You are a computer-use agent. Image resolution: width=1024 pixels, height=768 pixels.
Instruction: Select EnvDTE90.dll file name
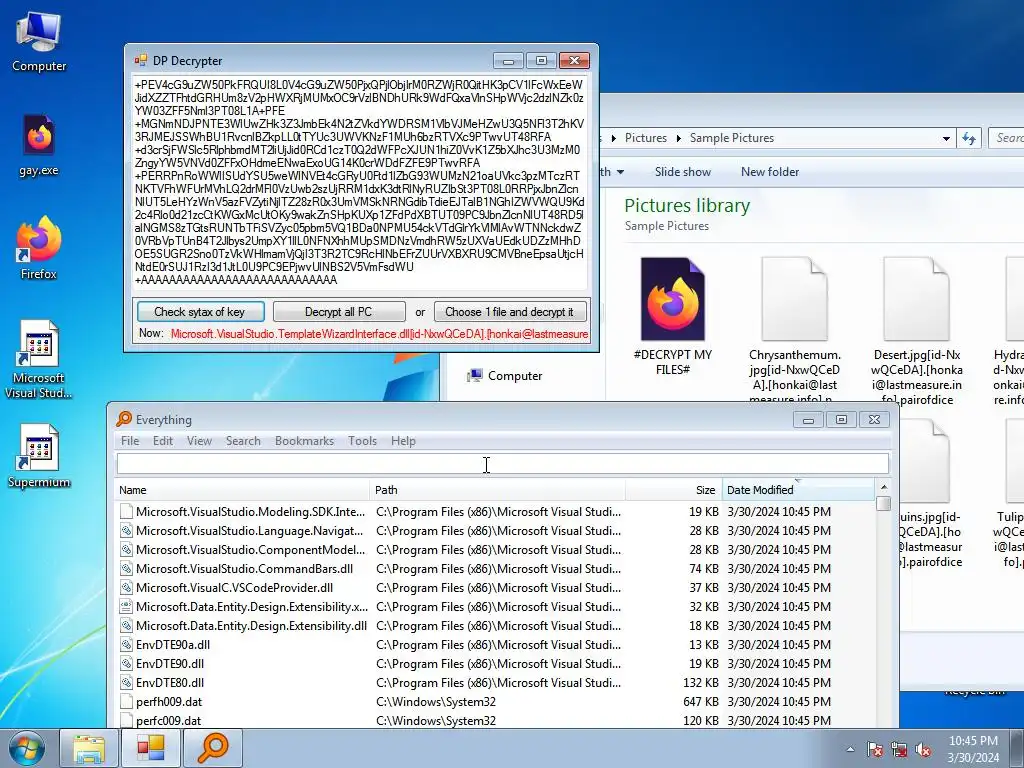(x=170, y=664)
